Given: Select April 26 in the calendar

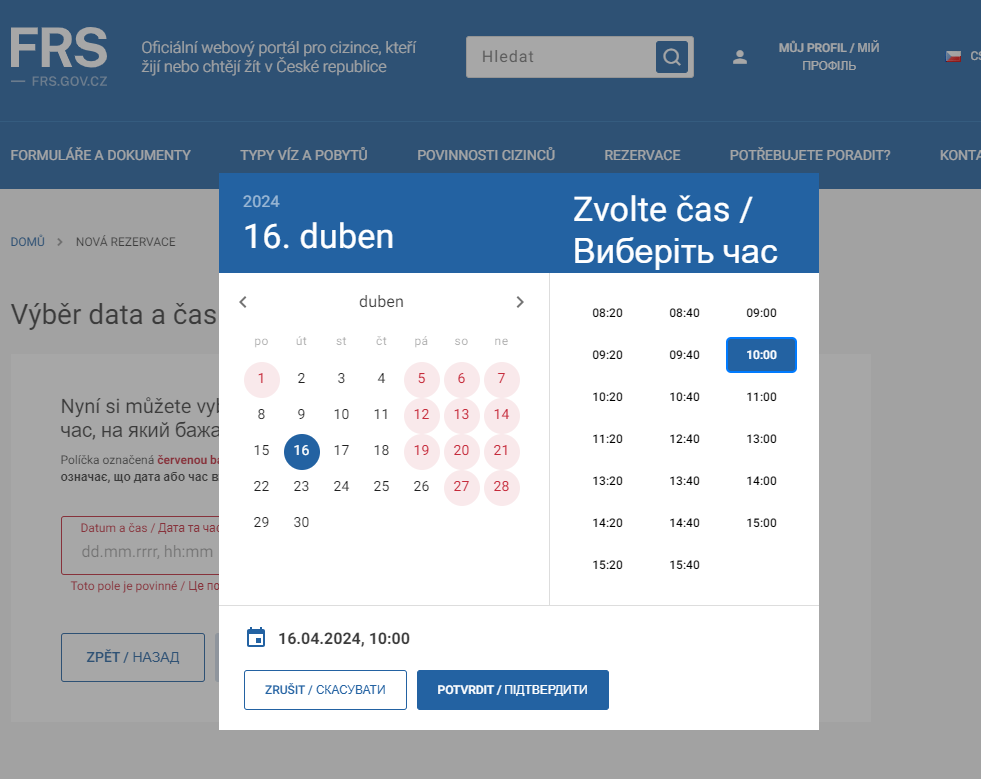Looking at the screenshot, I should [421, 486].
